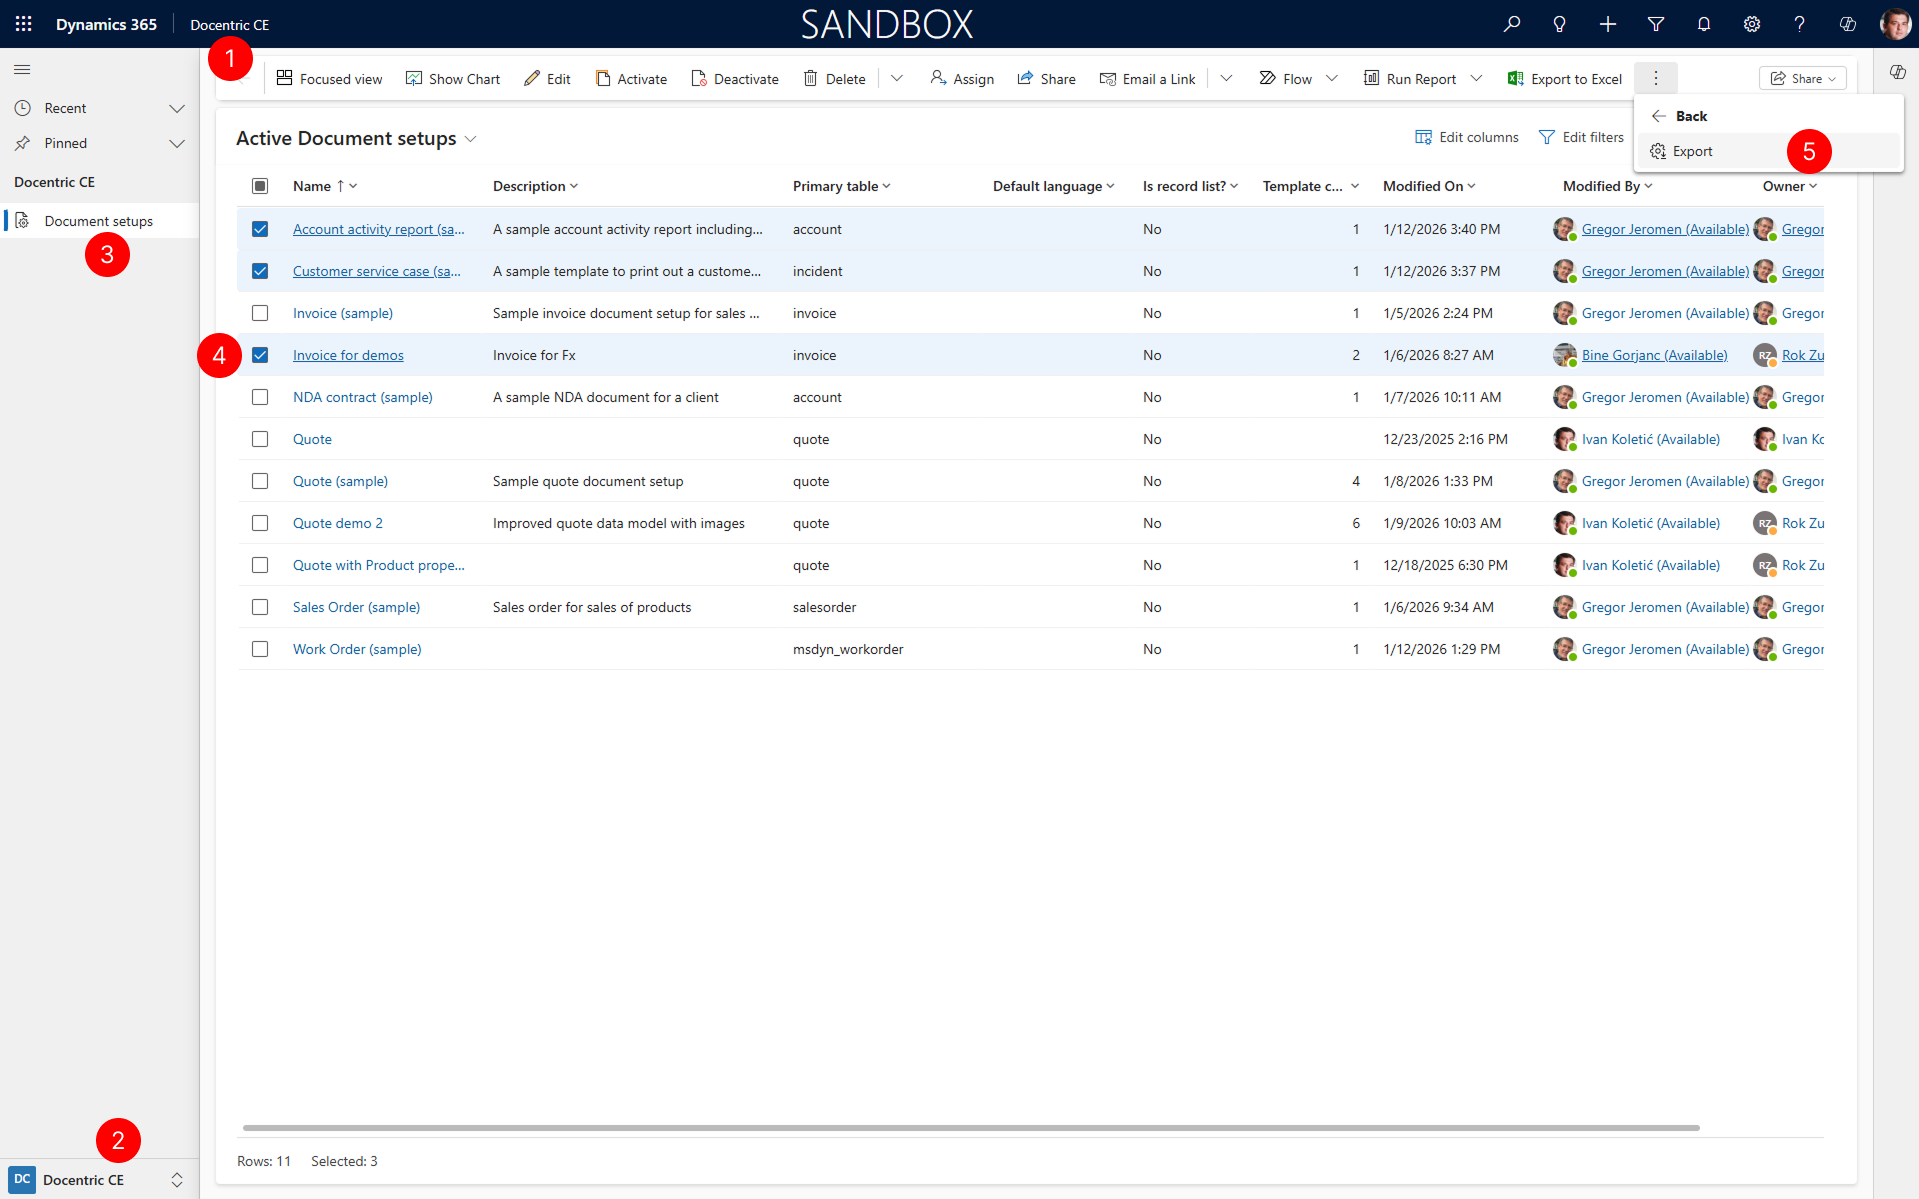
Task: Open Email a Link dropdown arrow
Action: (x=1226, y=78)
